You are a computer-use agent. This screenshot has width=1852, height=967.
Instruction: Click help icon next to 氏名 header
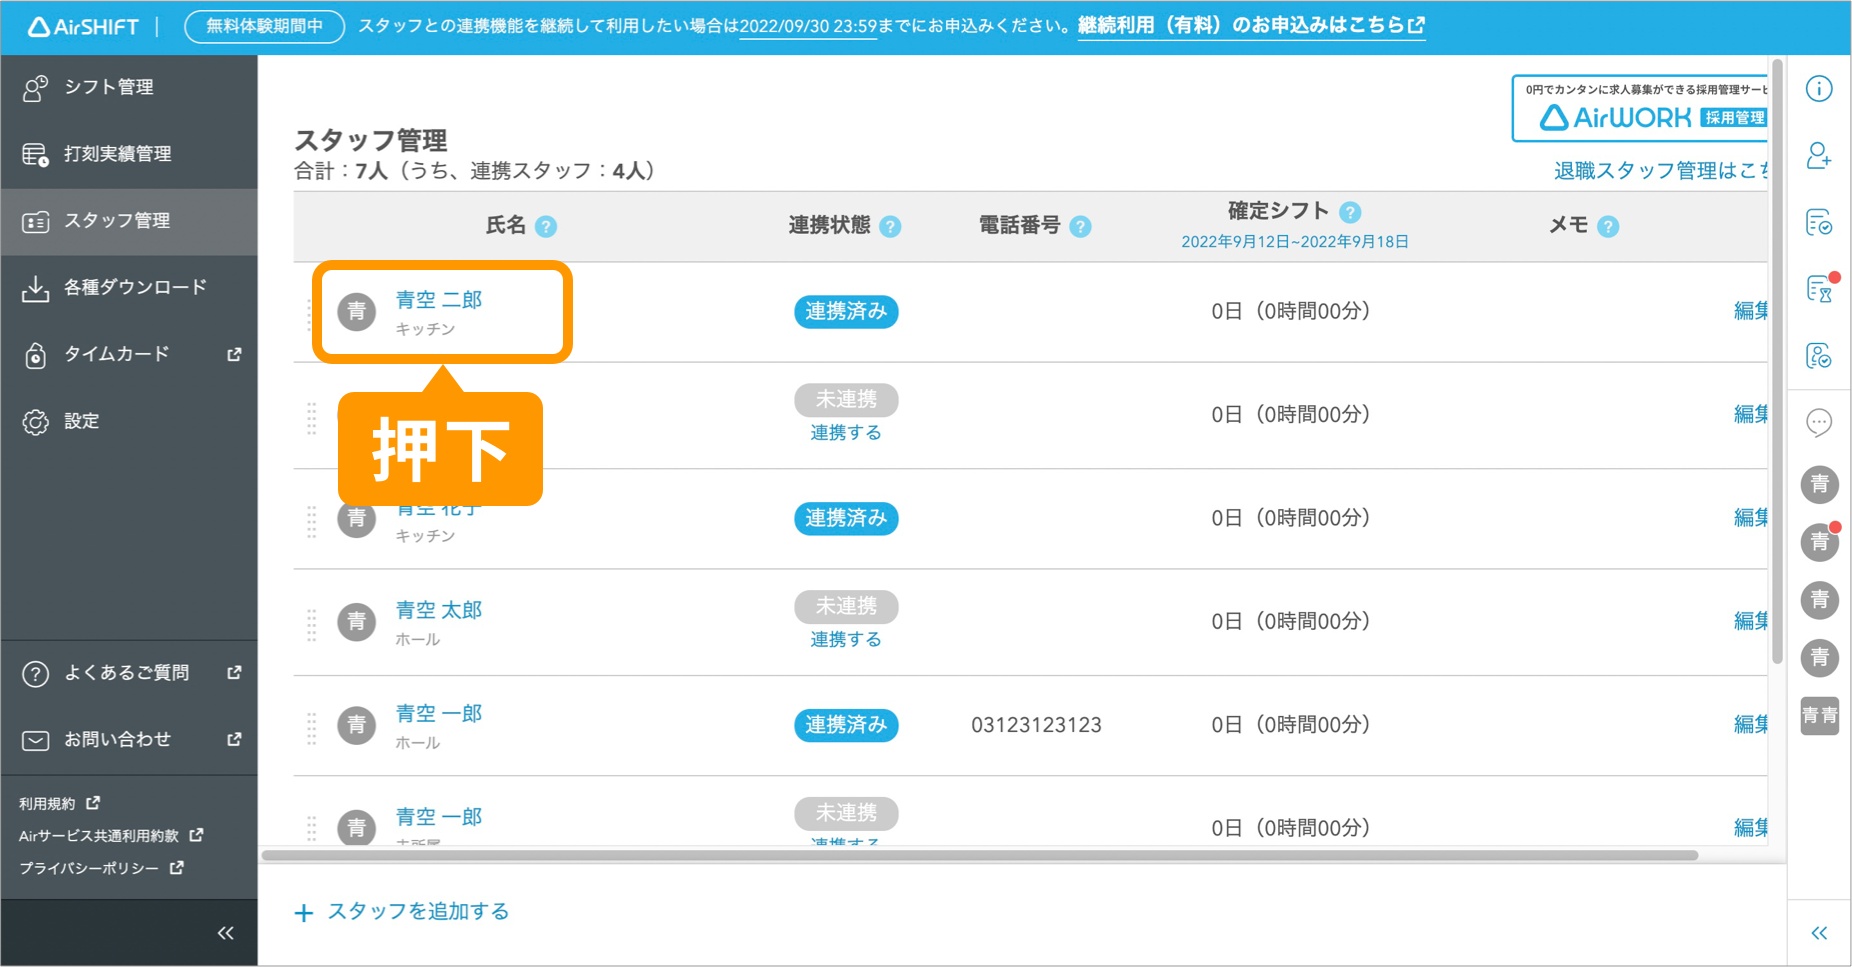[x=546, y=227]
